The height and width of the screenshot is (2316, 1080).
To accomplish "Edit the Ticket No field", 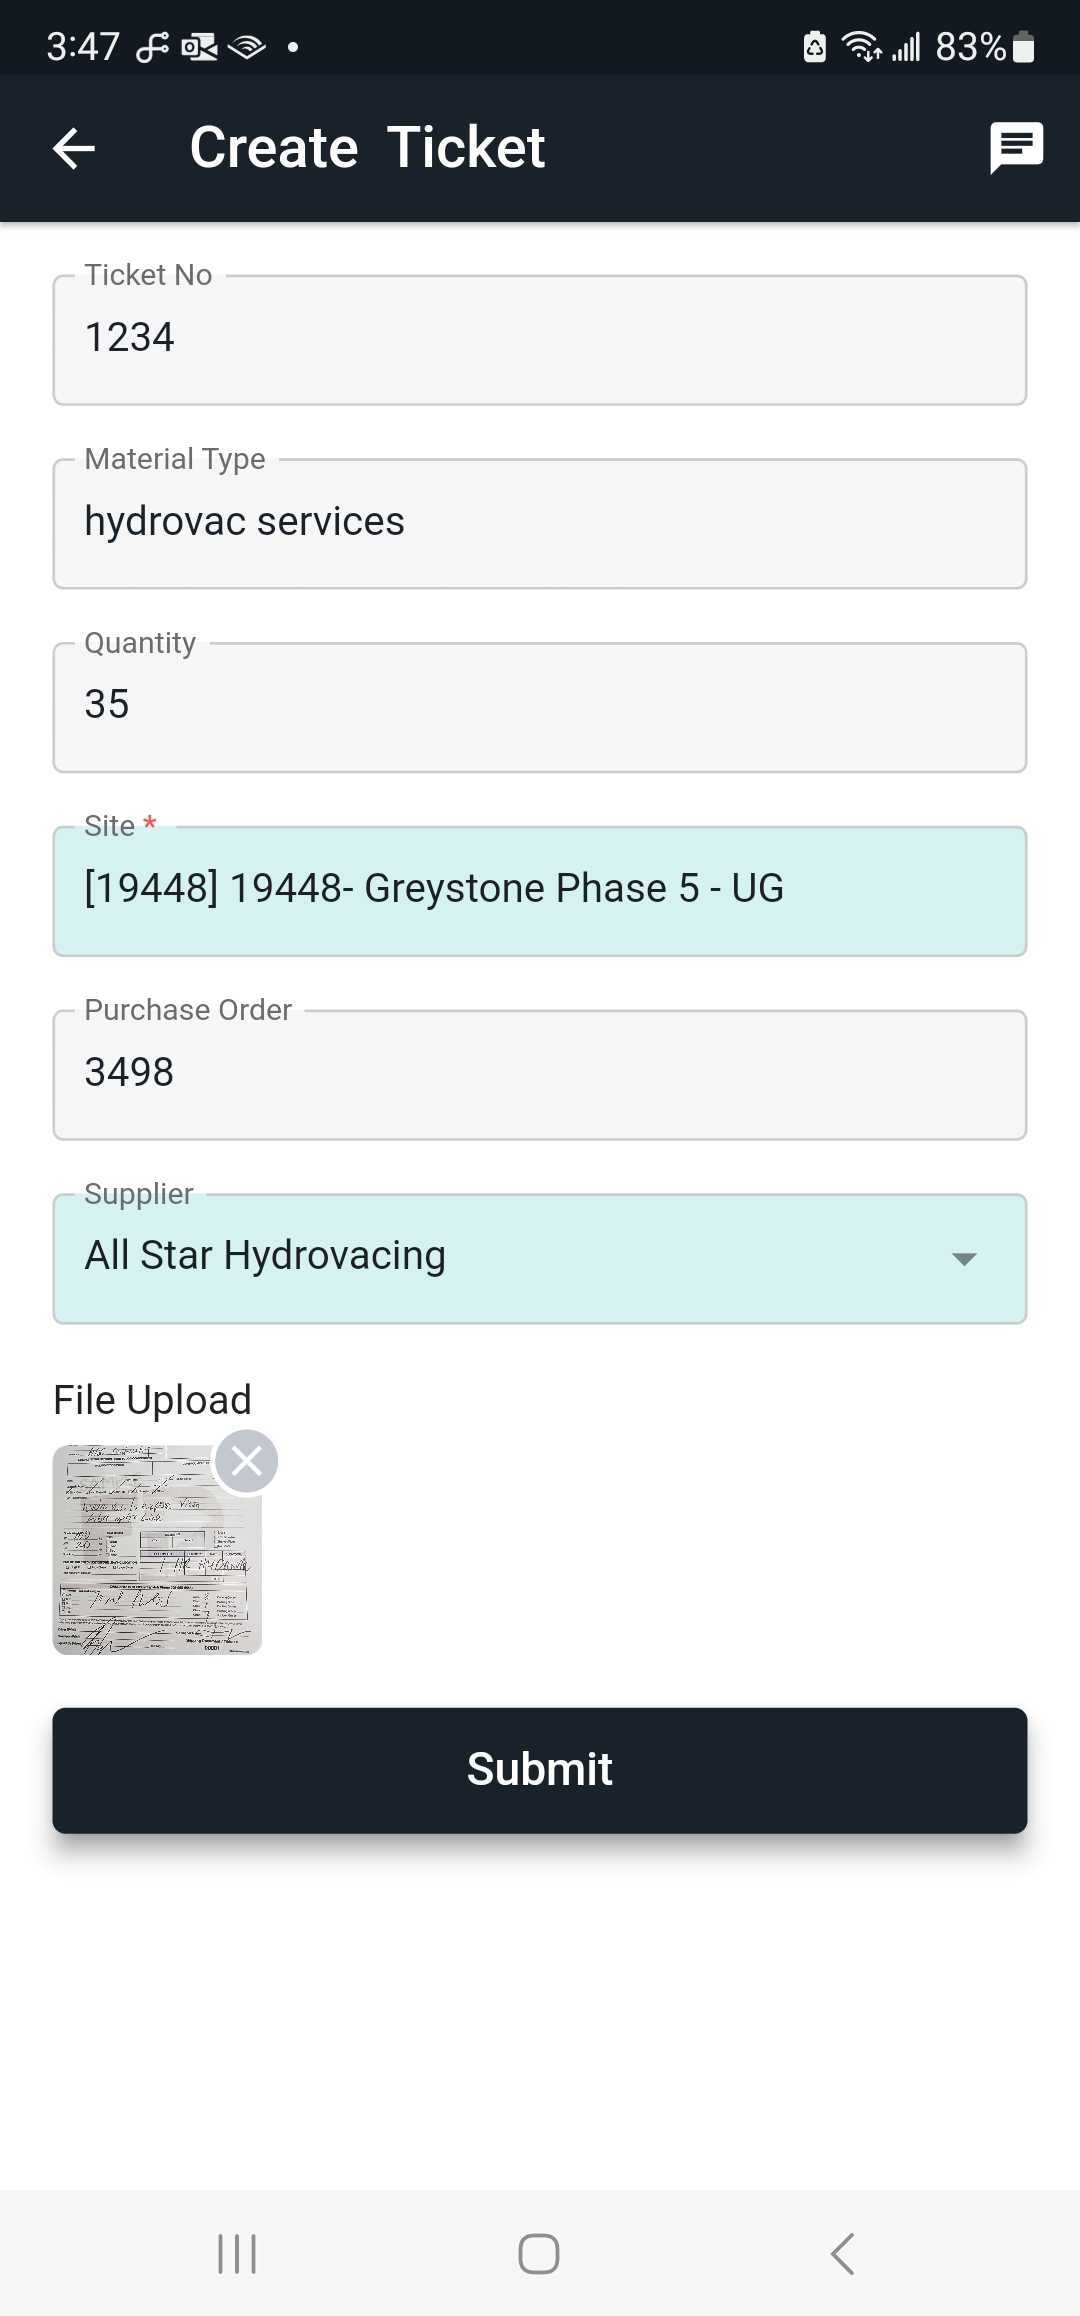I will [x=540, y=340].
